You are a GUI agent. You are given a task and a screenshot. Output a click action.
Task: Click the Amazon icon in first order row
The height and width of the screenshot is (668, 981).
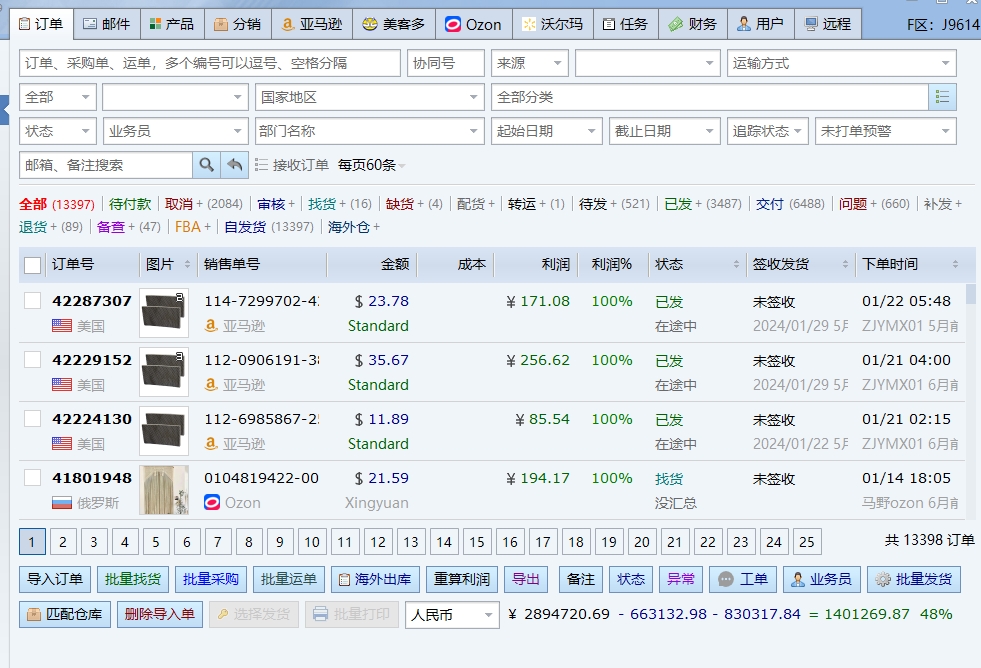pos(211,326)
